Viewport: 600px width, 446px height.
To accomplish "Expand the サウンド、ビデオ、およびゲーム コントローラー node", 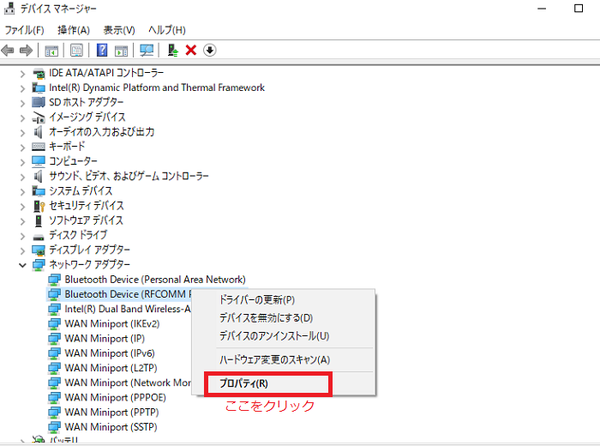I will click(23, 177).
